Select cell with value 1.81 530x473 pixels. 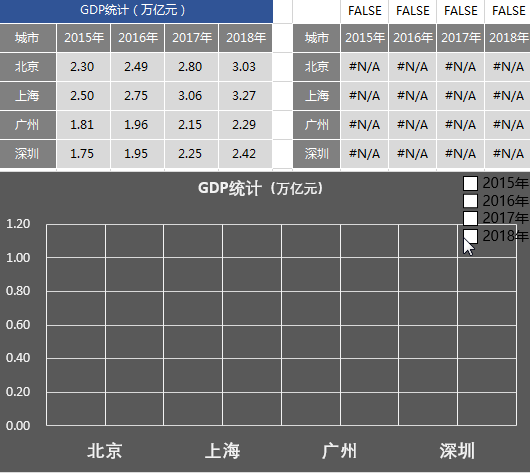[x=83, y=125]
